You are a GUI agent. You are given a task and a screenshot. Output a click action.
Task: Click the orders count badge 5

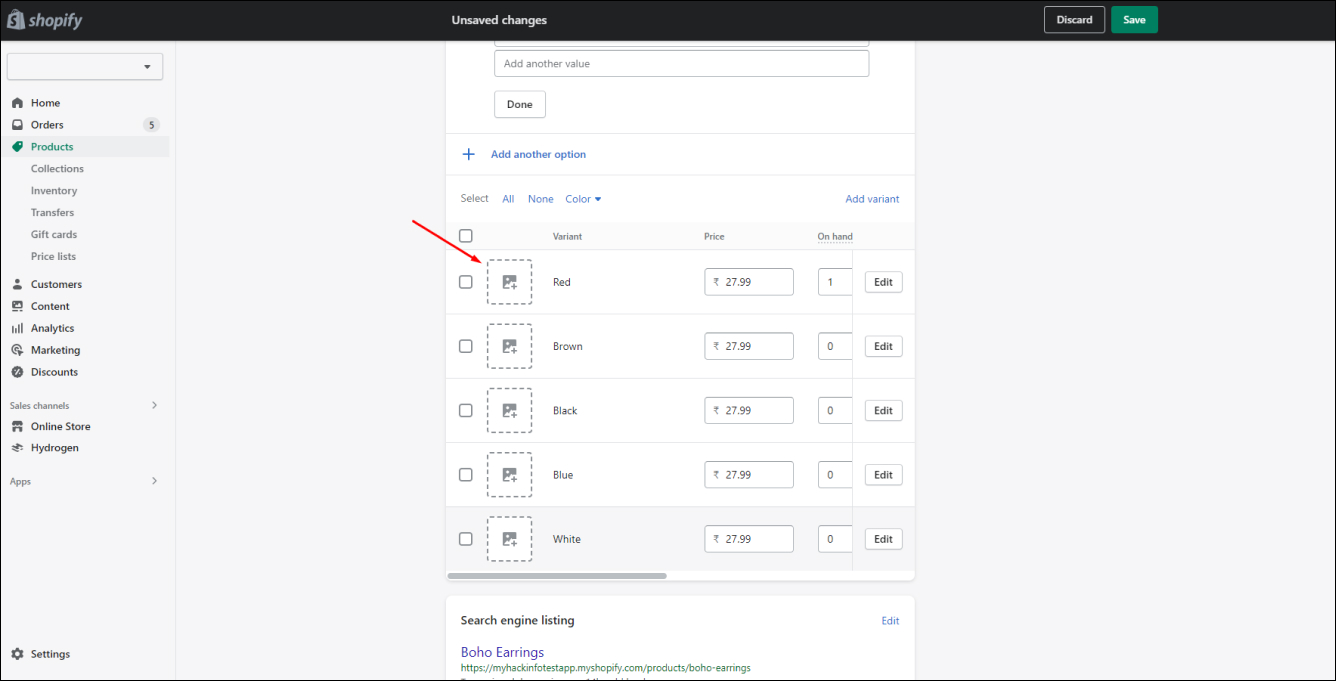(151, 125)
